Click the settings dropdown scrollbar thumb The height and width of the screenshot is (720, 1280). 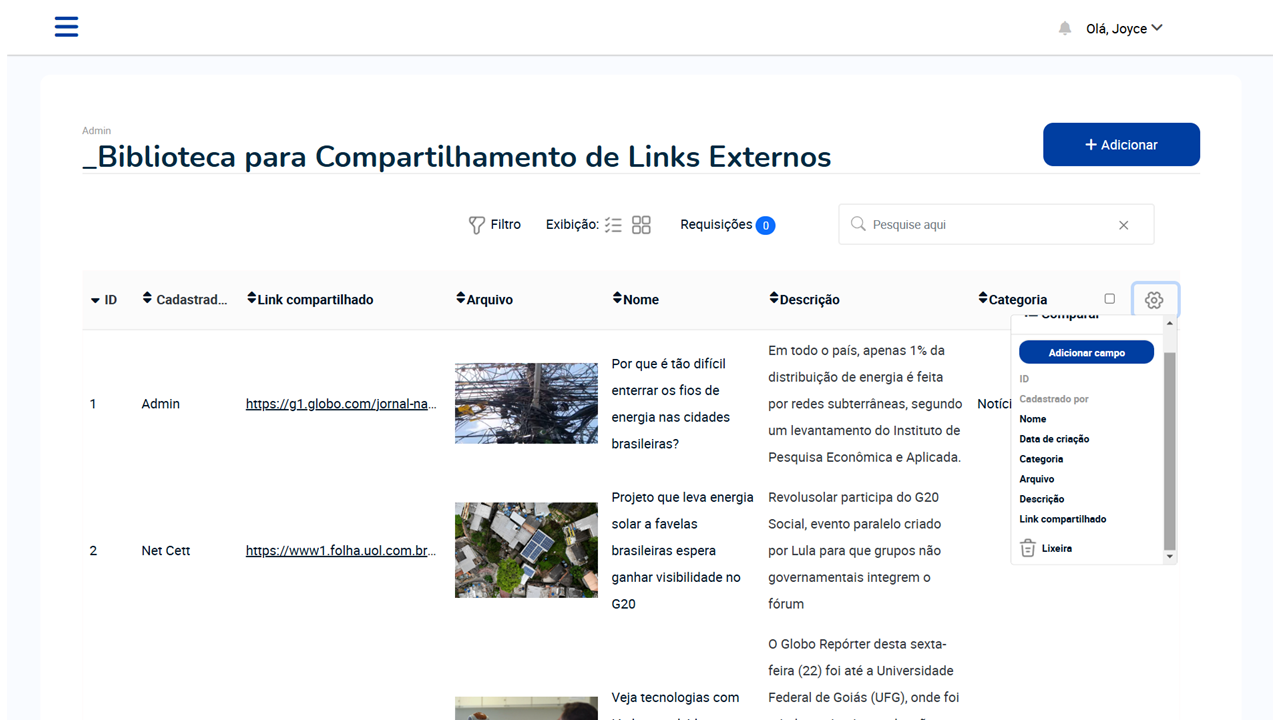click(x=1170, y=450)
